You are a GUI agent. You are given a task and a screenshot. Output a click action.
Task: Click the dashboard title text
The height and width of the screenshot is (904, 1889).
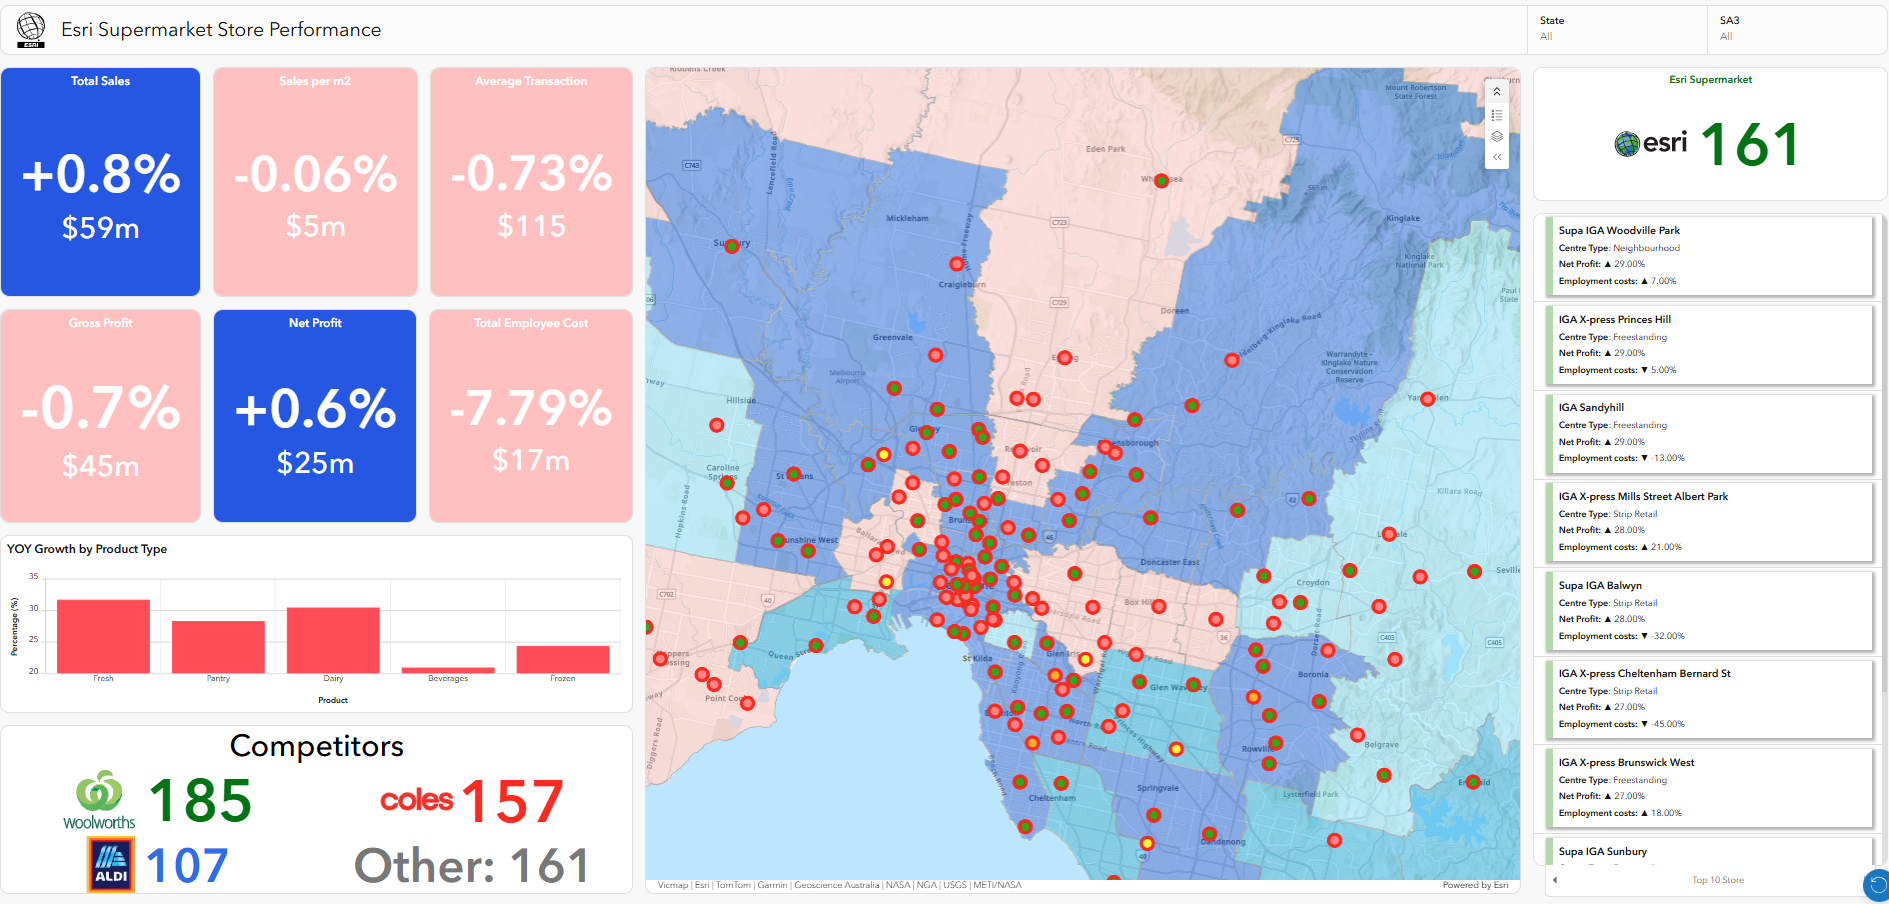(x=221, y=30)
